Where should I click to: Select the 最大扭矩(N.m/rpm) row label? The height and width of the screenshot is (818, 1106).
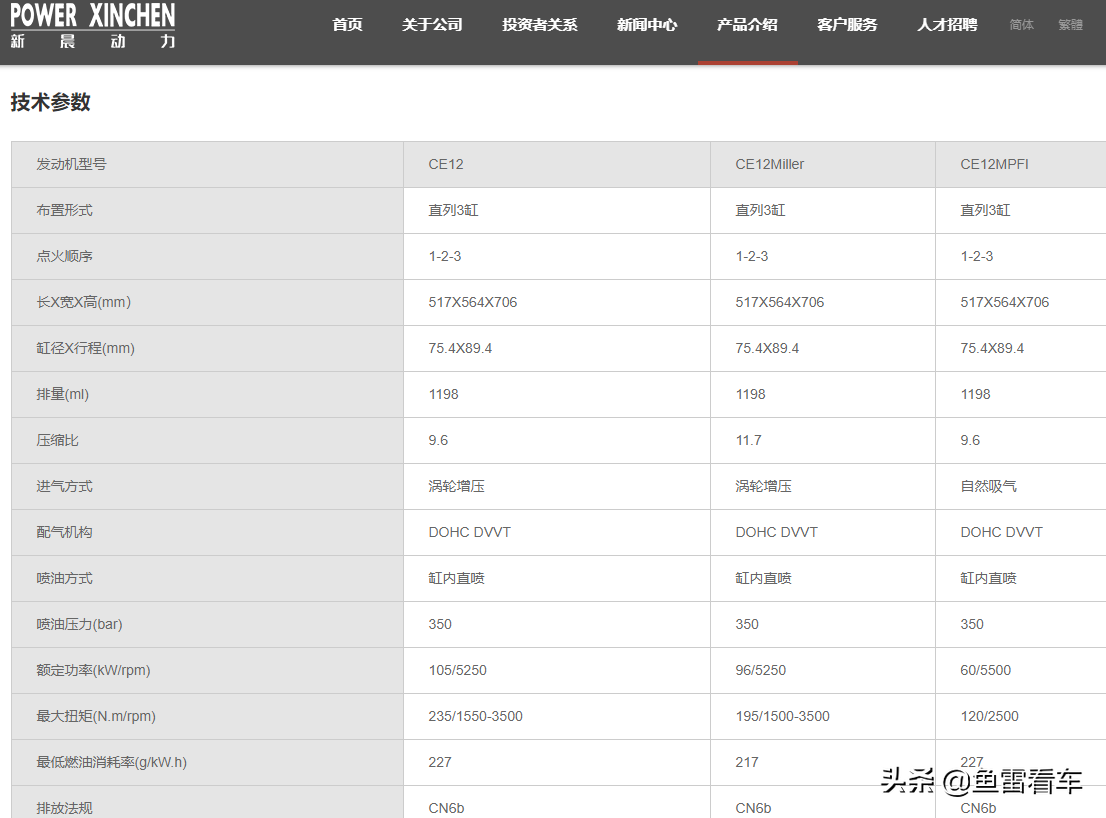(96, 716)
